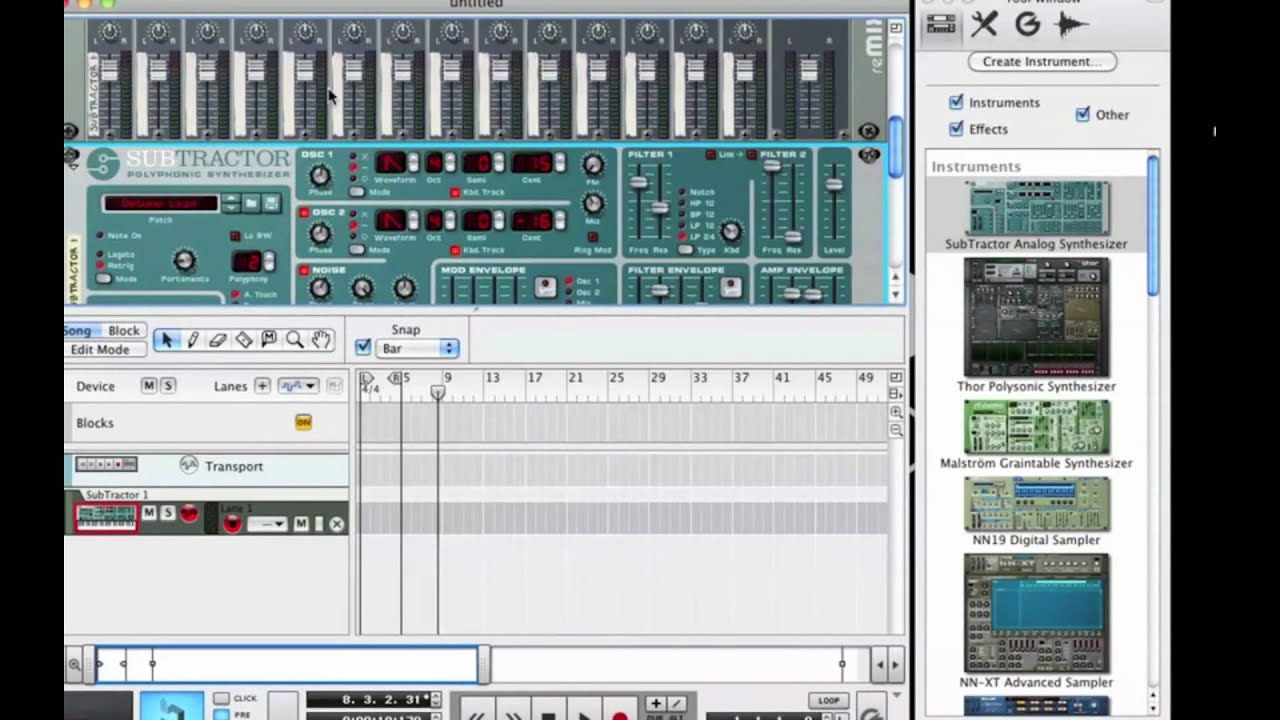The width and height of the screenshot is (1280, 720).
Task: Open the Device Palette tab in Tool Window
Action: click(941, 25)
